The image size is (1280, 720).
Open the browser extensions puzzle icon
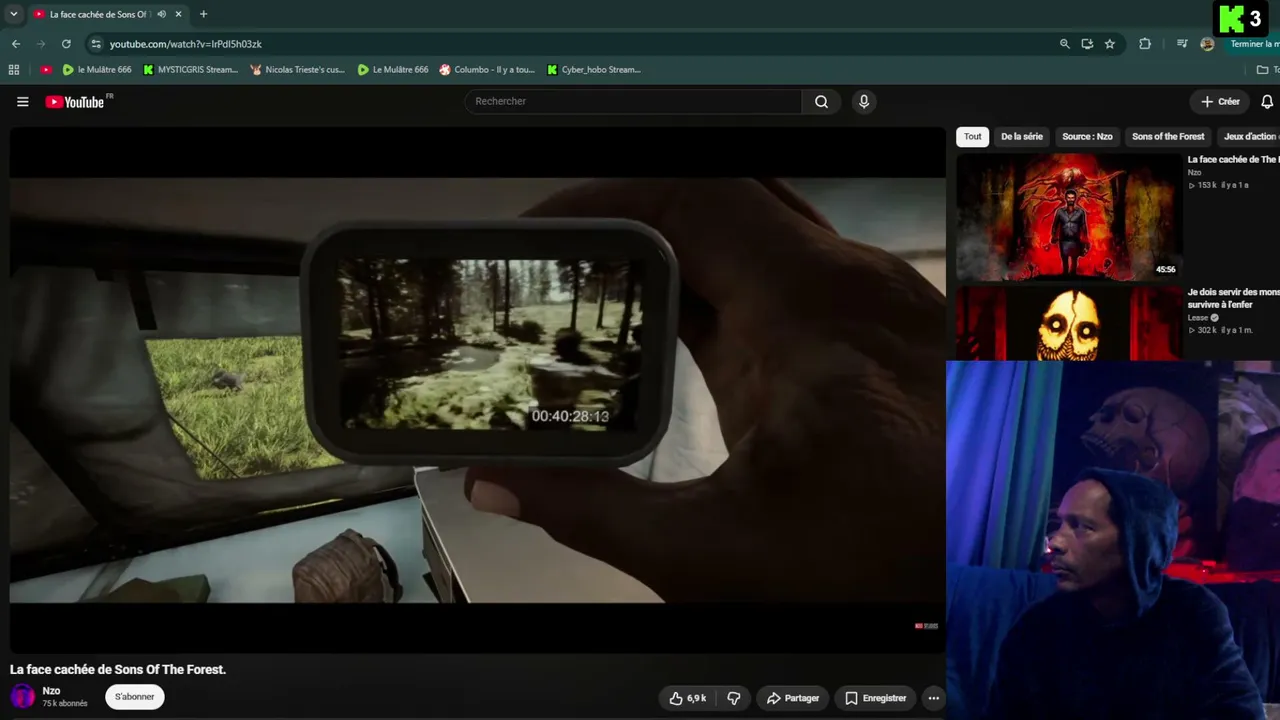pos(1145,44)
